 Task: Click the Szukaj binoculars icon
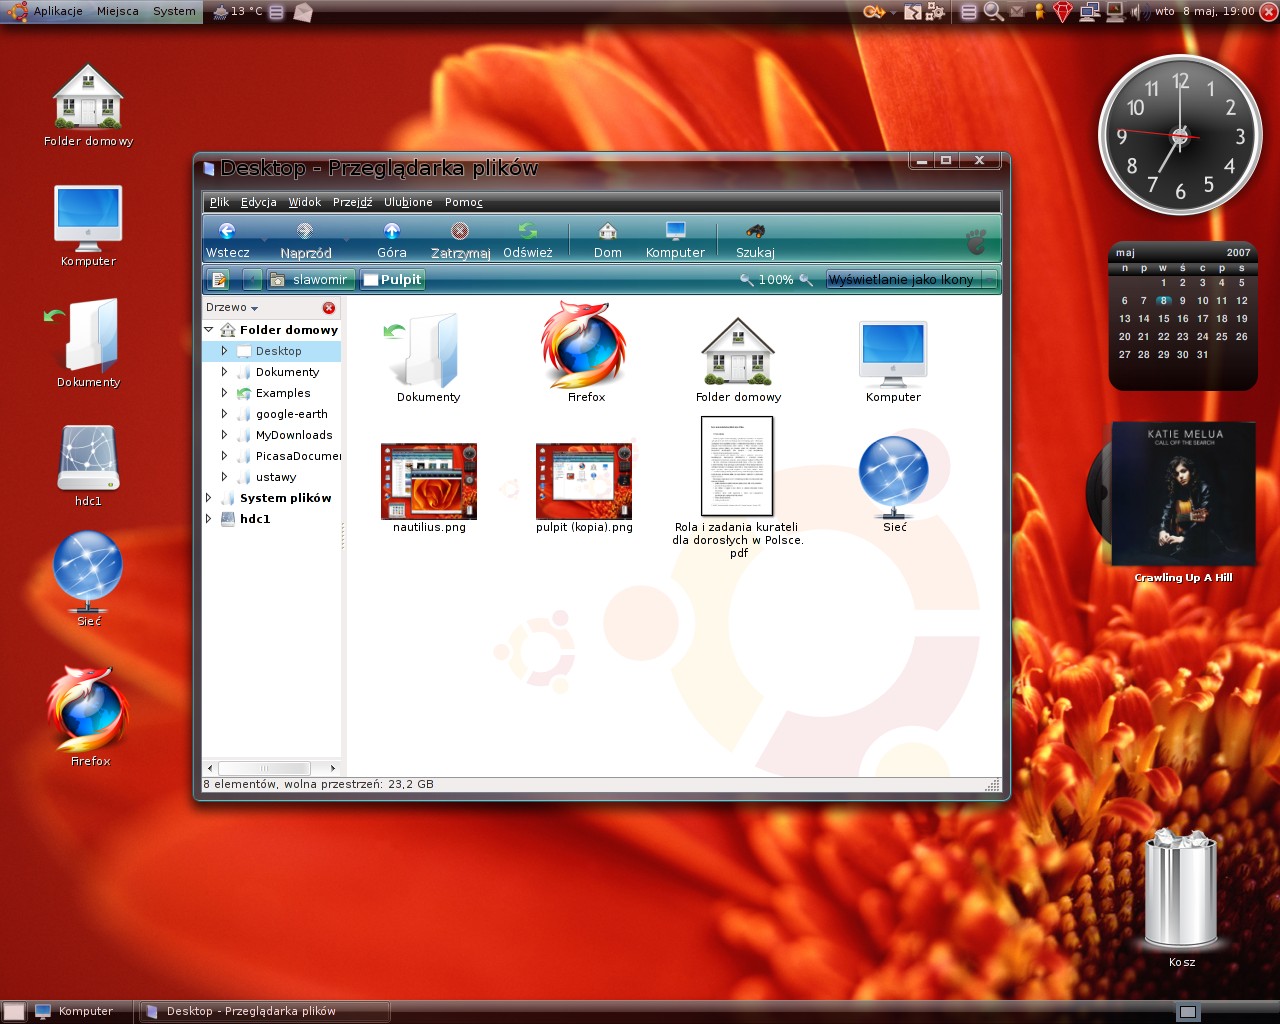755,231
